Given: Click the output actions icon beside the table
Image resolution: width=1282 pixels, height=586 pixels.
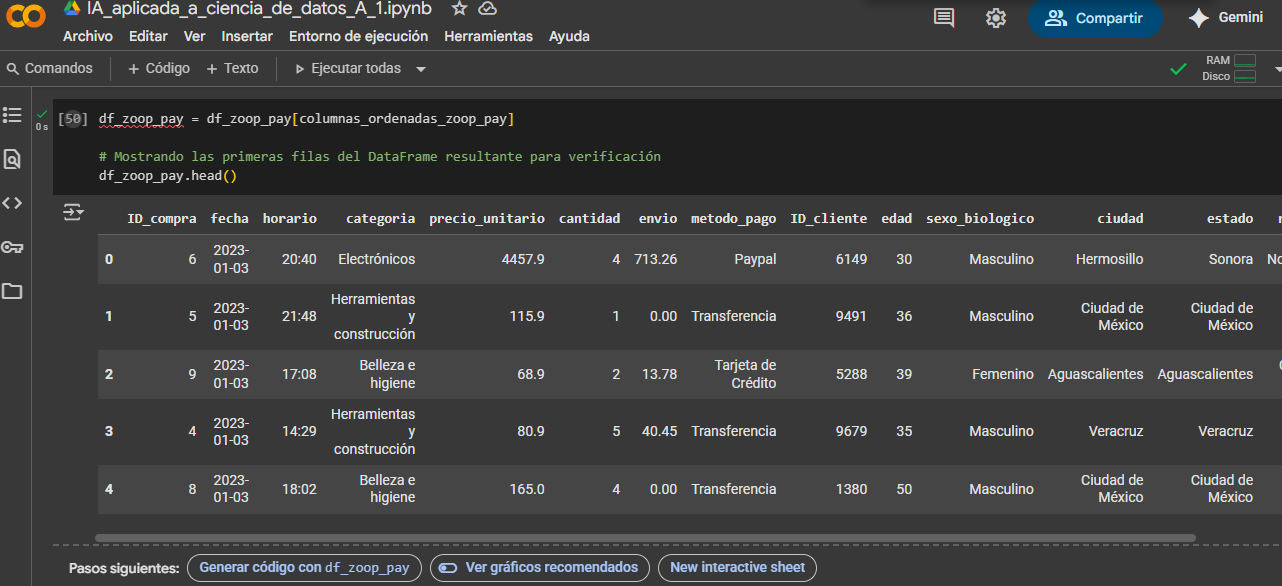Looking at the screenshot, I should (x=73, y=212).
